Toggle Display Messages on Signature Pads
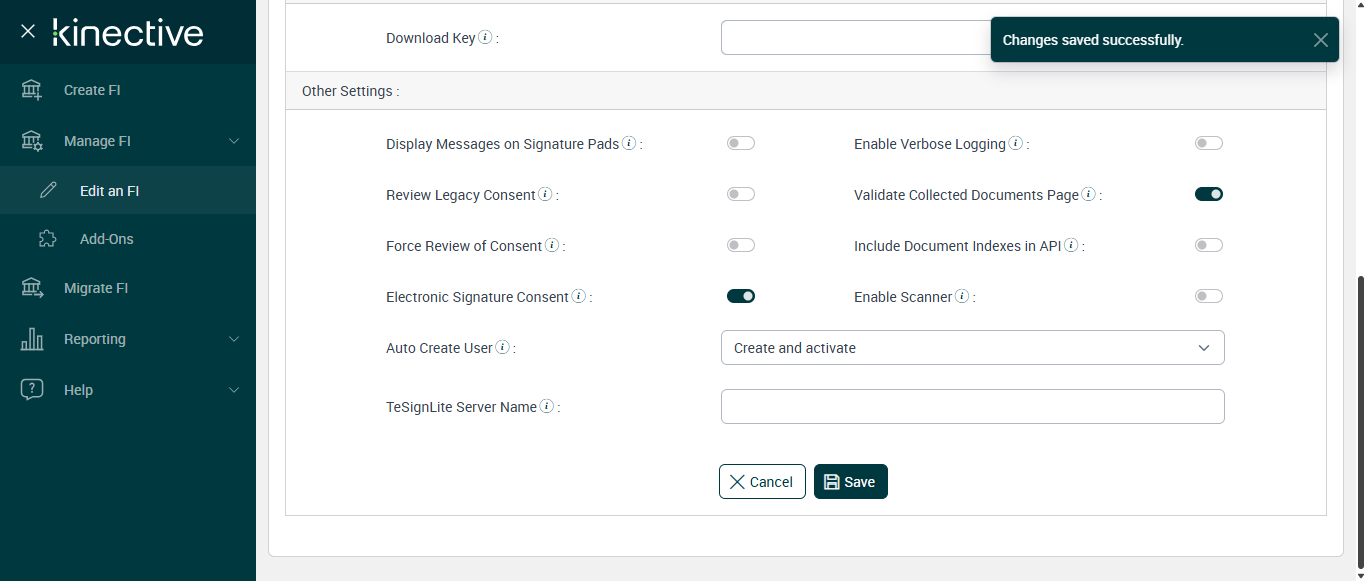This screenshot has width=1366, height=581. (741, 143)
